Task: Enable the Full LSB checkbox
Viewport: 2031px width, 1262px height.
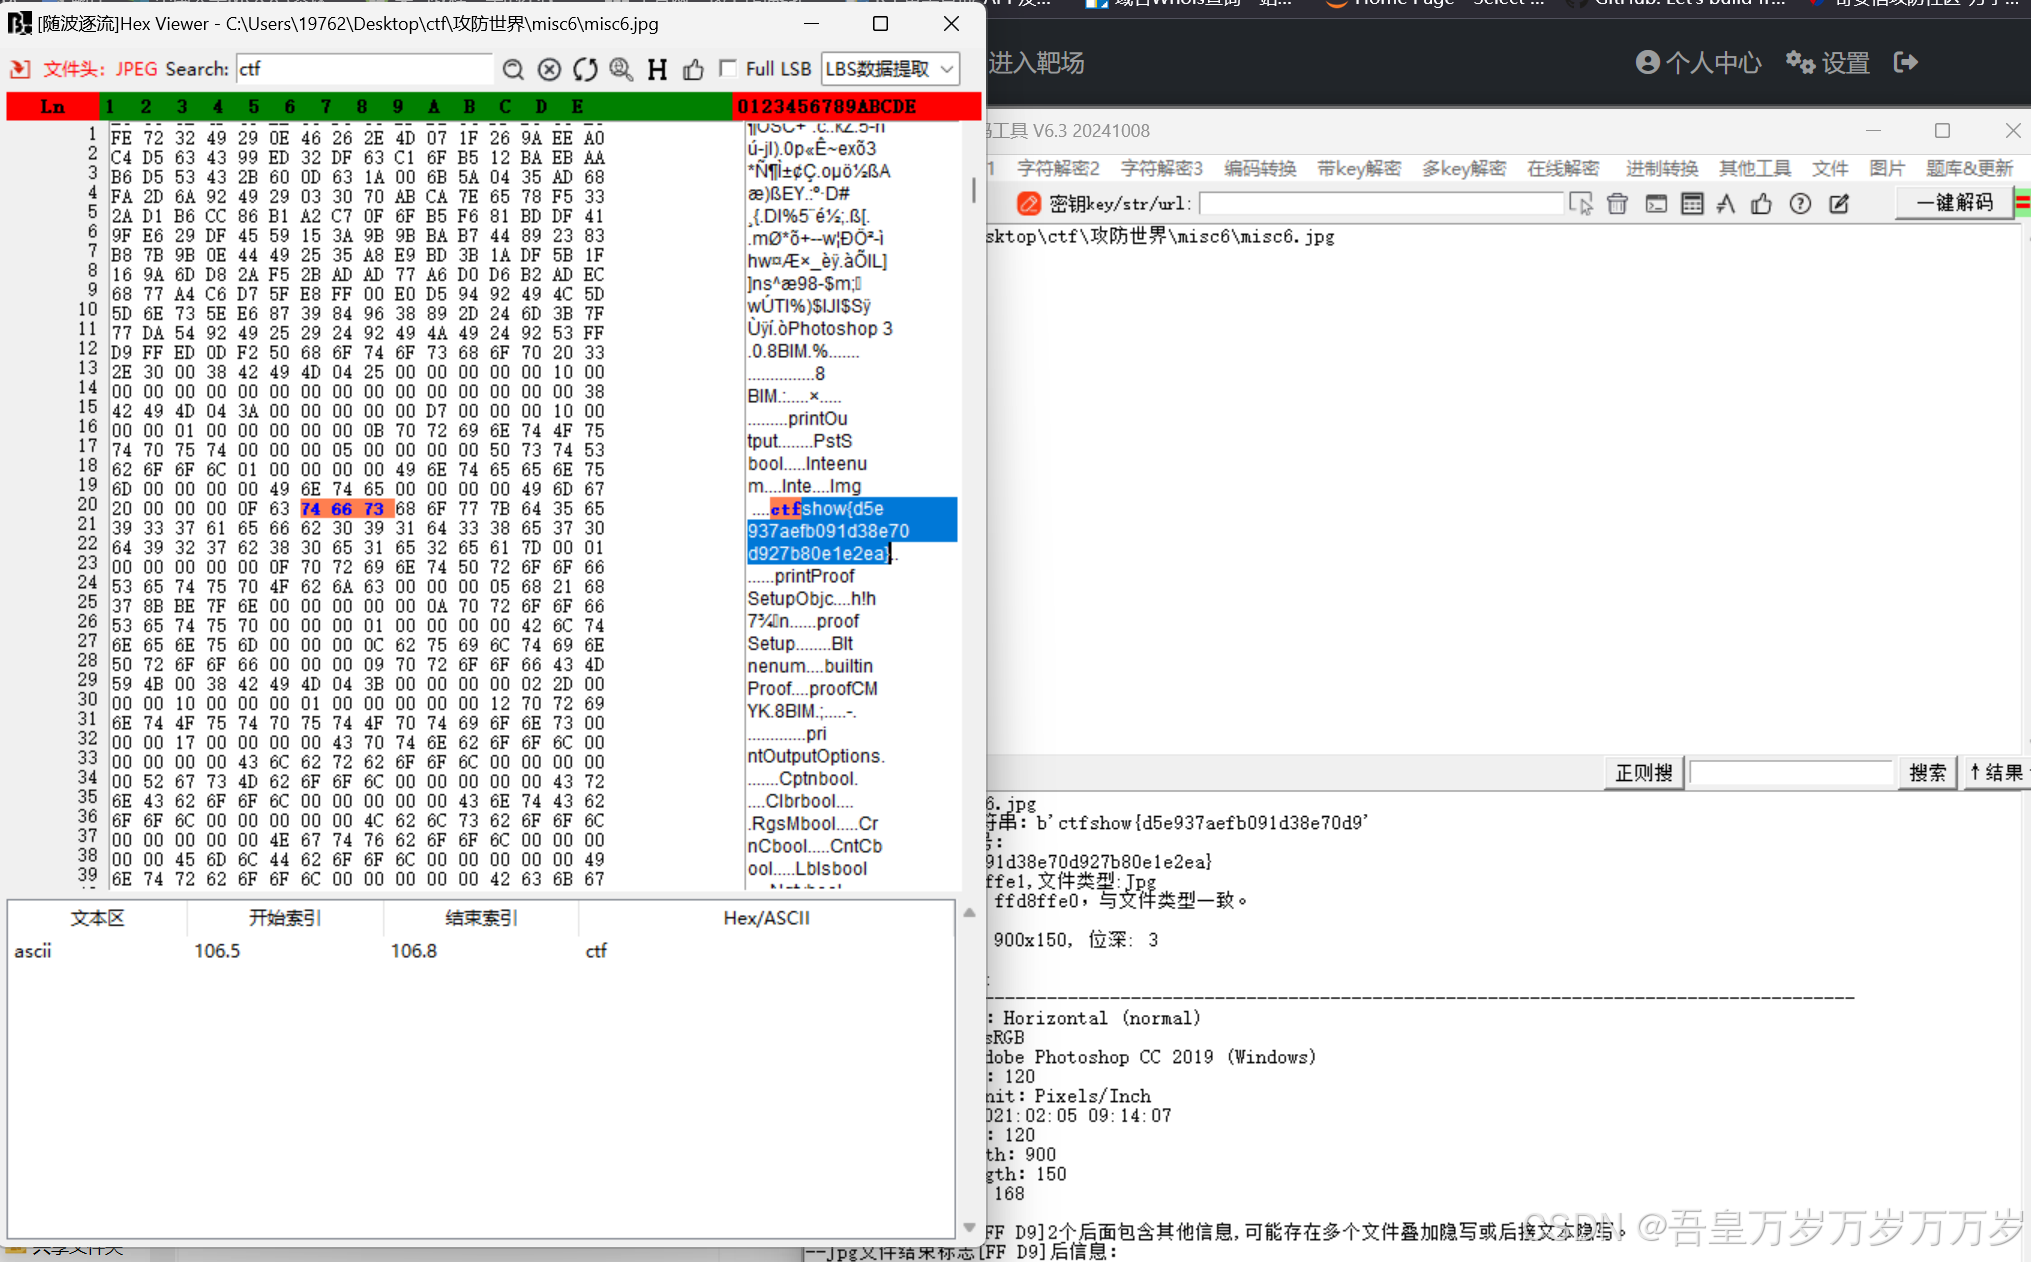Action: coord(729,68)
